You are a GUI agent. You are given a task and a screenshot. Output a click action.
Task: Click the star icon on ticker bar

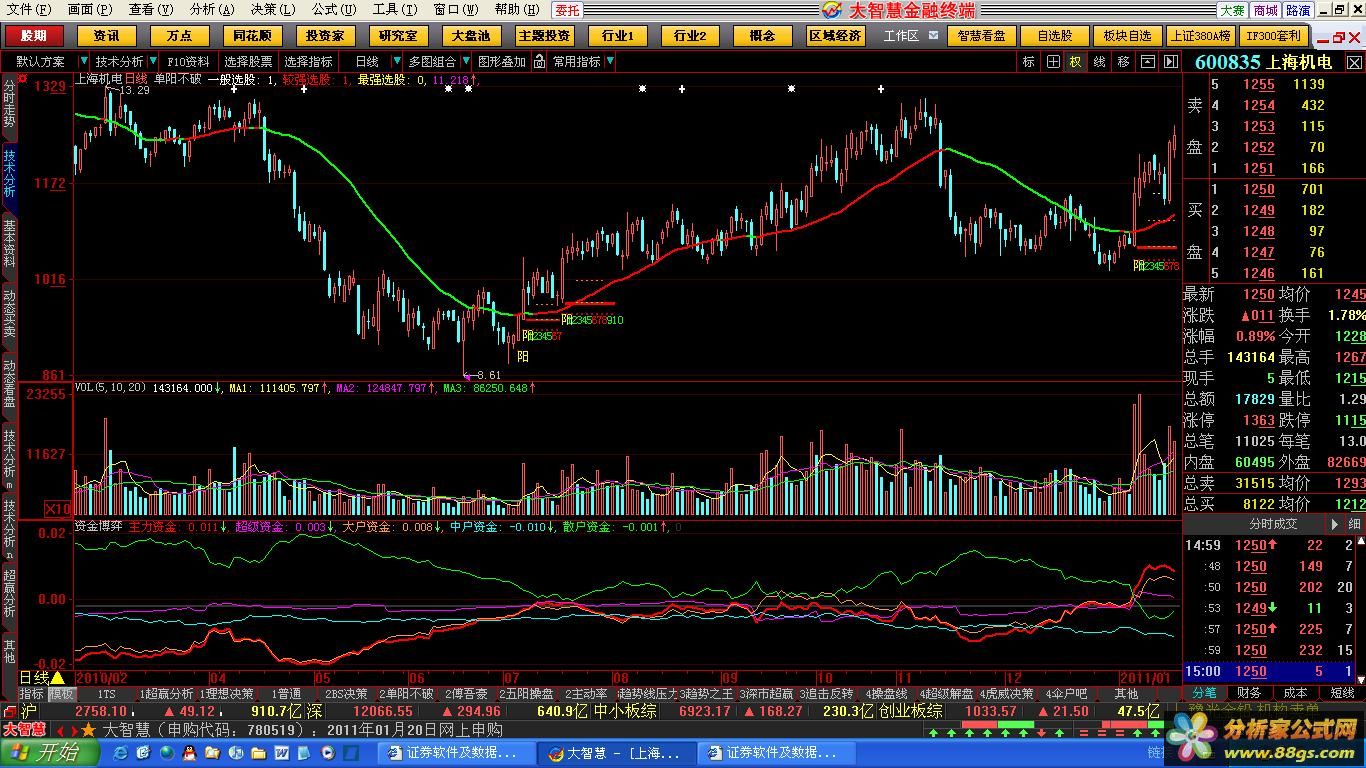click(x=88, y=729)
